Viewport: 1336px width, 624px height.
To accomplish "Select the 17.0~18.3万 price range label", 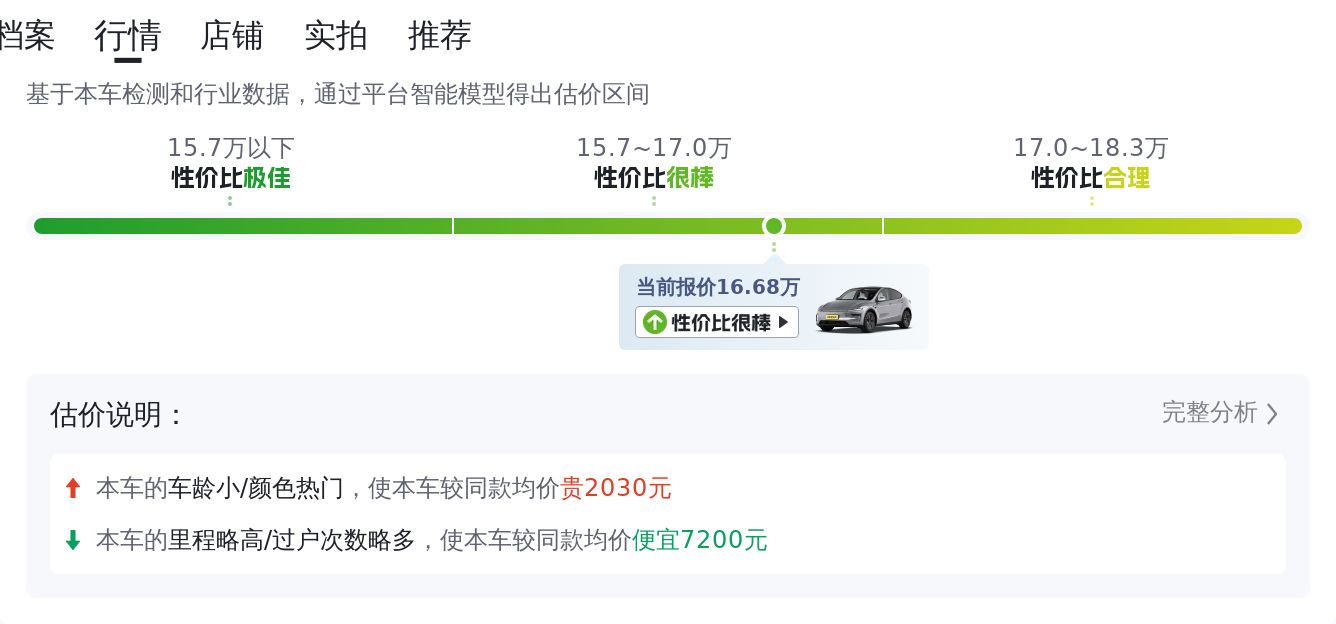I will tap(1091, 148).
